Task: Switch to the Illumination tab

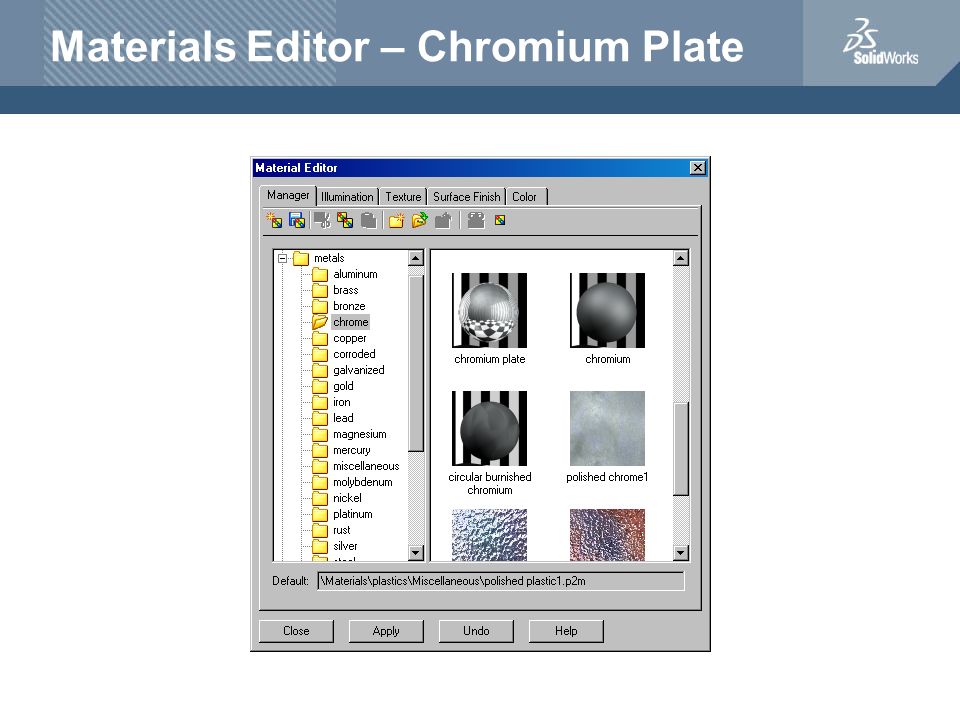Action: point(347,197)
